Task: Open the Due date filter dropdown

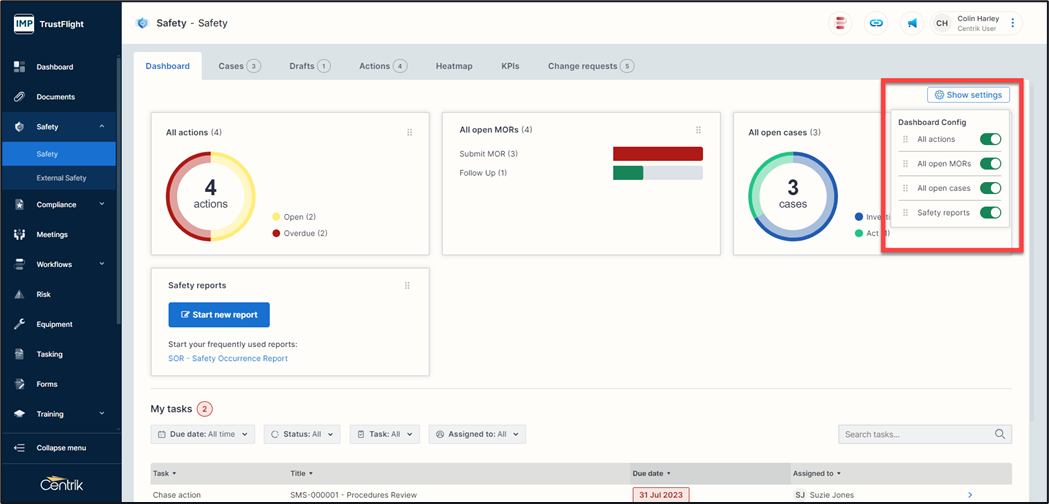Action: click(202, 434)
